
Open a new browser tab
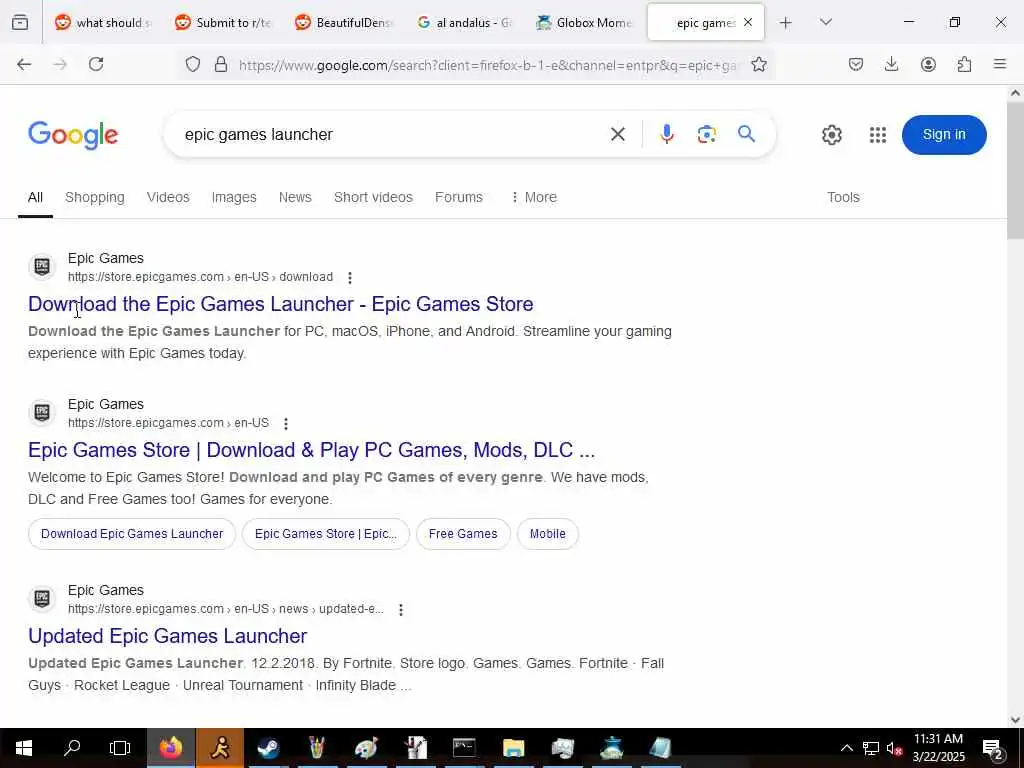point(785,23)
